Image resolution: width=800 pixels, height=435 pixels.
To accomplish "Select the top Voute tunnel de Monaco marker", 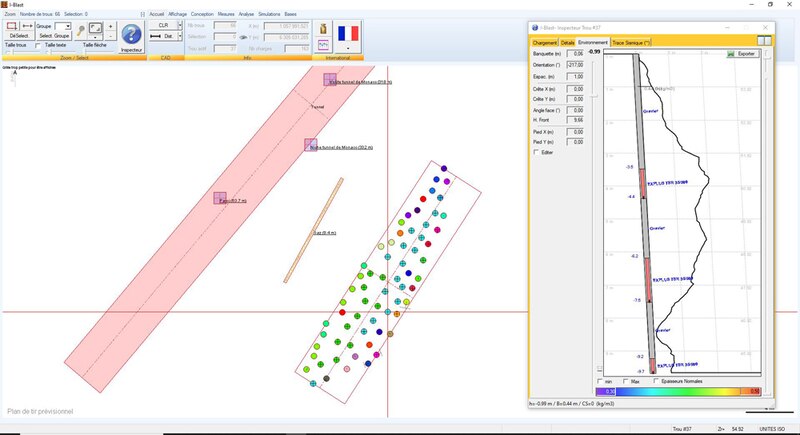I will tap(330, 80).
